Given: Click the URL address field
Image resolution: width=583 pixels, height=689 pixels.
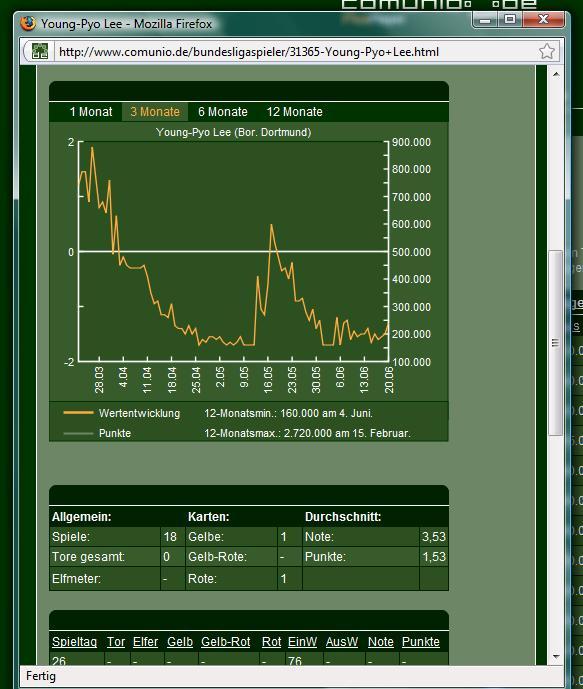Looking at the screenshot, I should tap(294, 52).
